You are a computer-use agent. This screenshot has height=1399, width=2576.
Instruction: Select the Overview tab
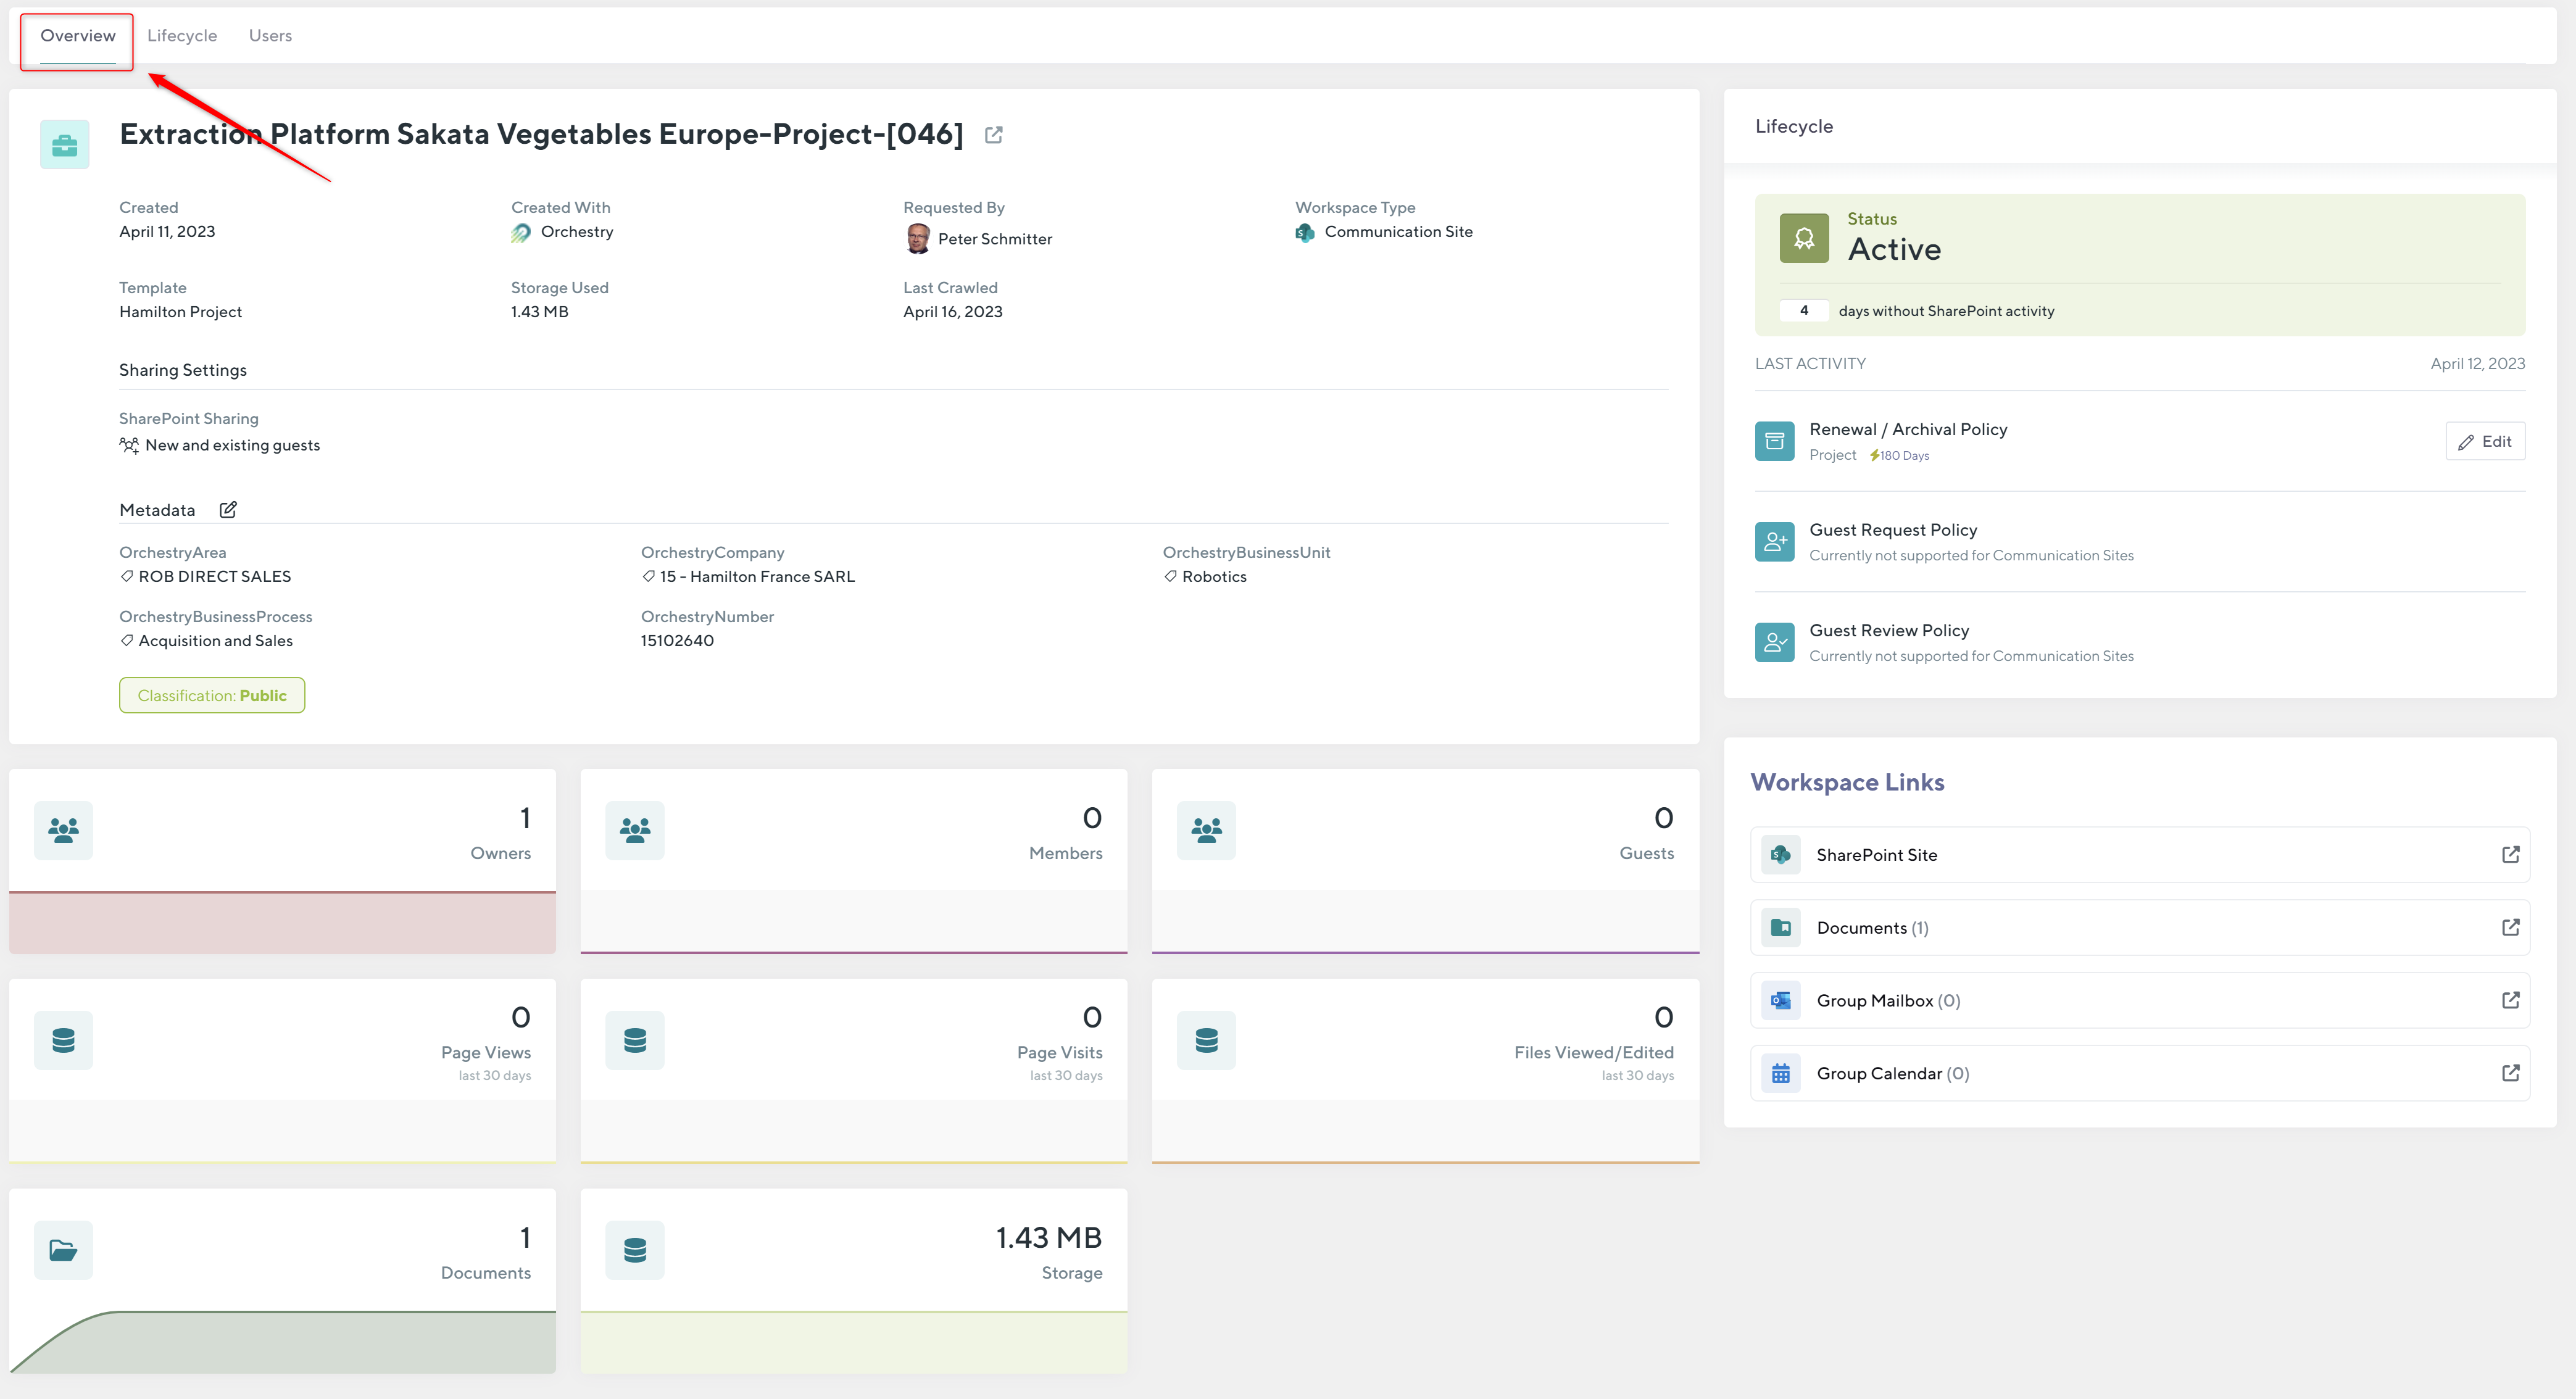[78, 36]
